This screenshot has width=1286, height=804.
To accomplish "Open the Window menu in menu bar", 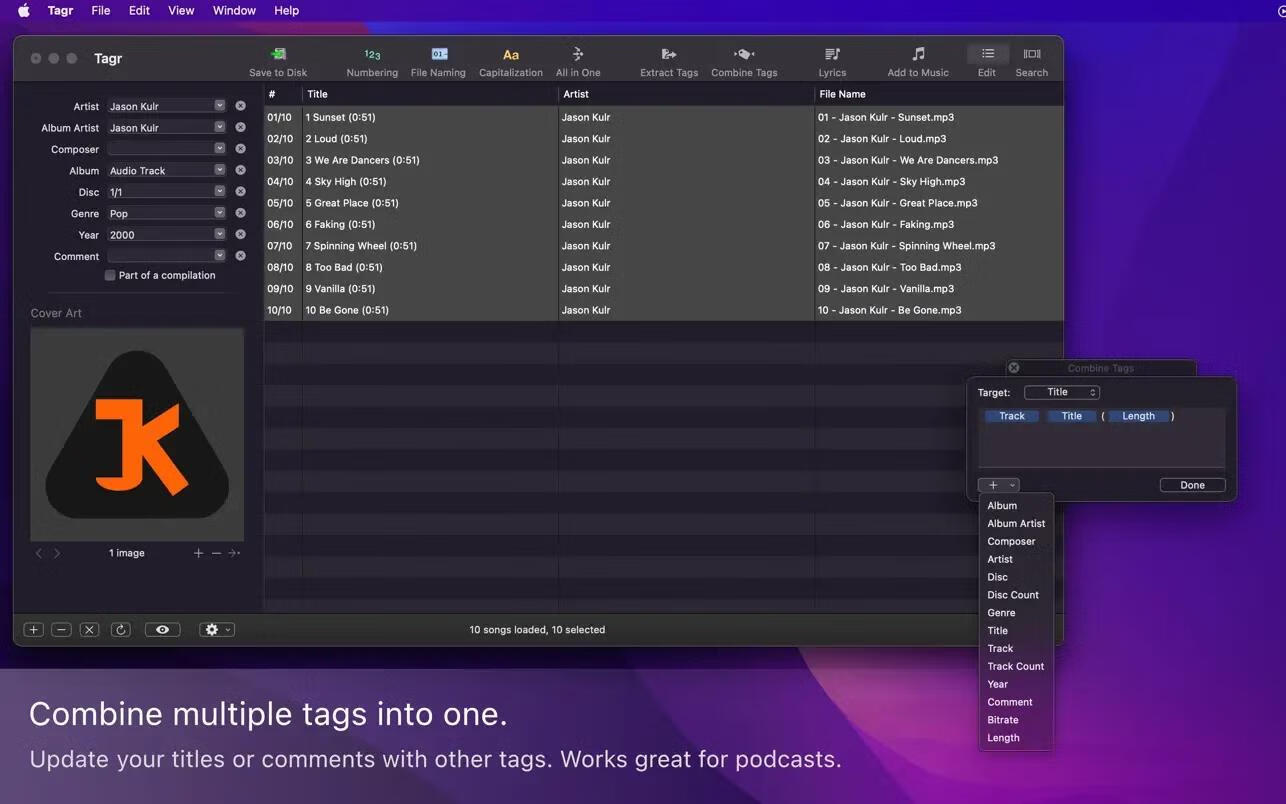I will (x=234, y=10).
